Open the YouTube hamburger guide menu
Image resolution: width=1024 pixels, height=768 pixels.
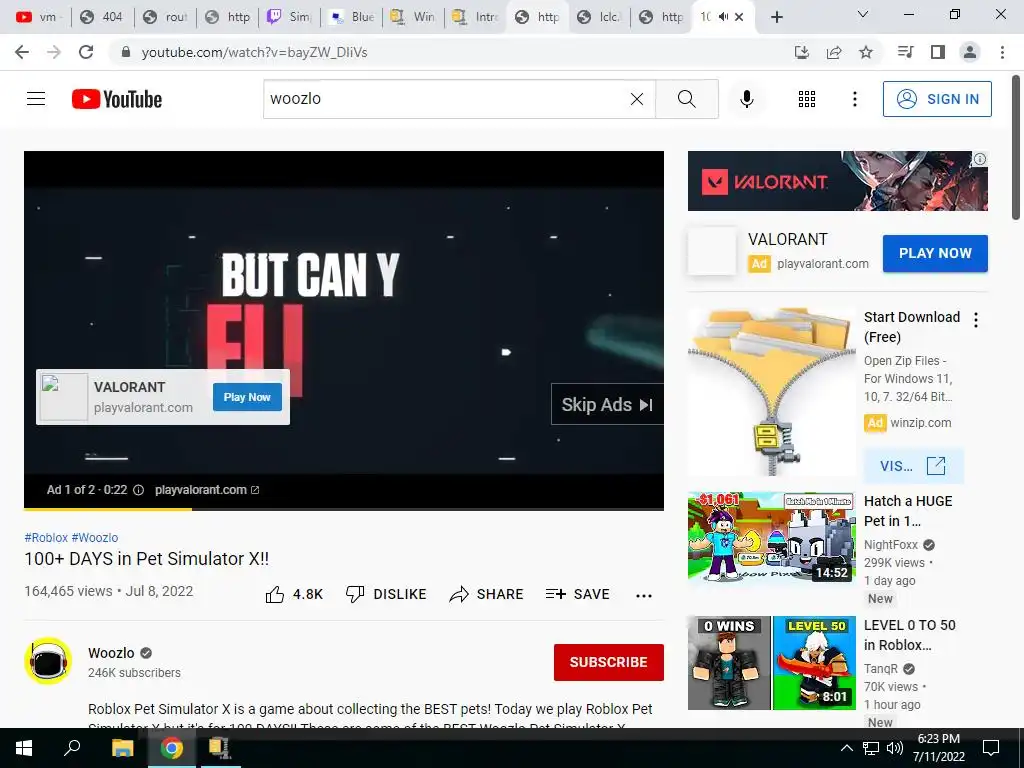pyautogui.click(x=36, y=99)
